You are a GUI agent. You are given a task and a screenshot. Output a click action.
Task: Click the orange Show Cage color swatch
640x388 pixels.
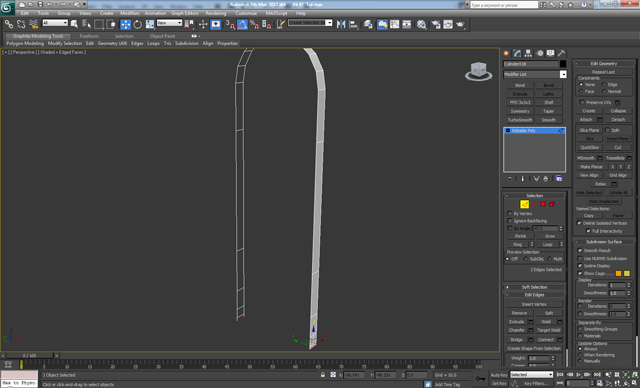pyautogui.click(x=618, y=273)
